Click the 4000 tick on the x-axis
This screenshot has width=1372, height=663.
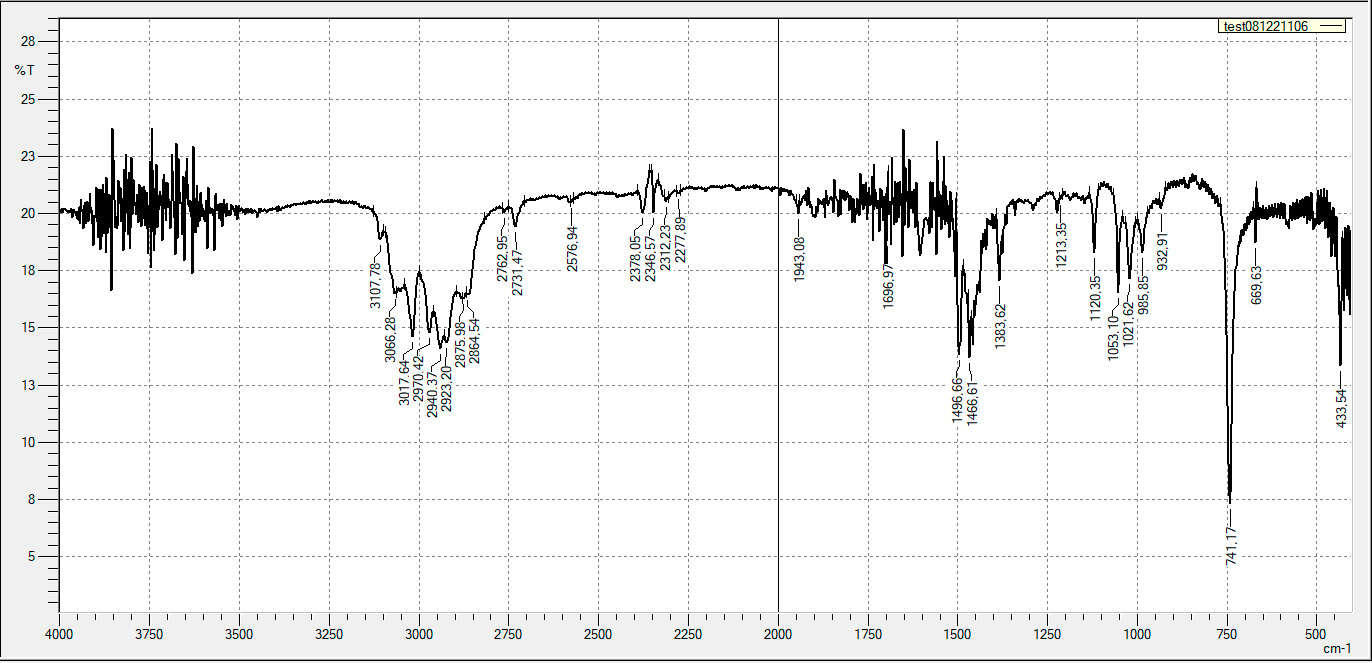(x=60, y=633)
